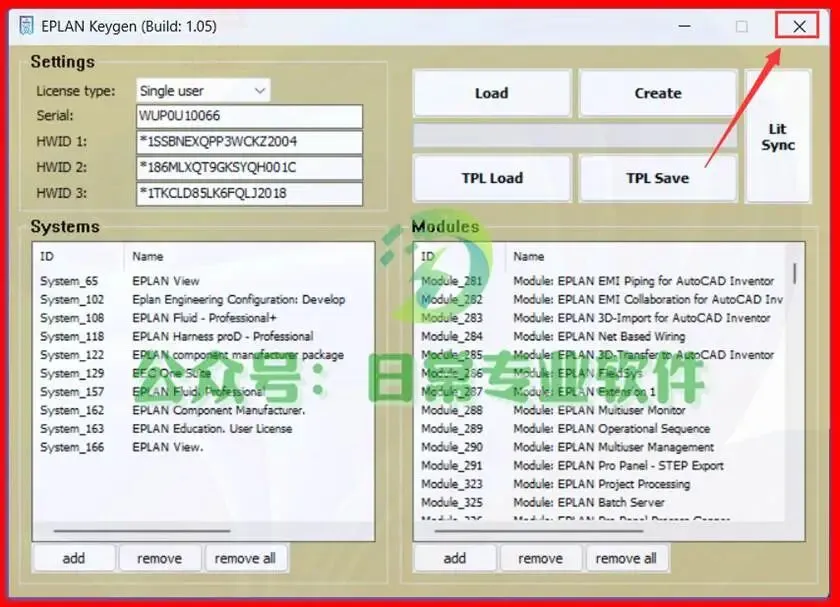Select the System_157 row
The width and height of the screenshot is (840, 607).
click(203, 392)
